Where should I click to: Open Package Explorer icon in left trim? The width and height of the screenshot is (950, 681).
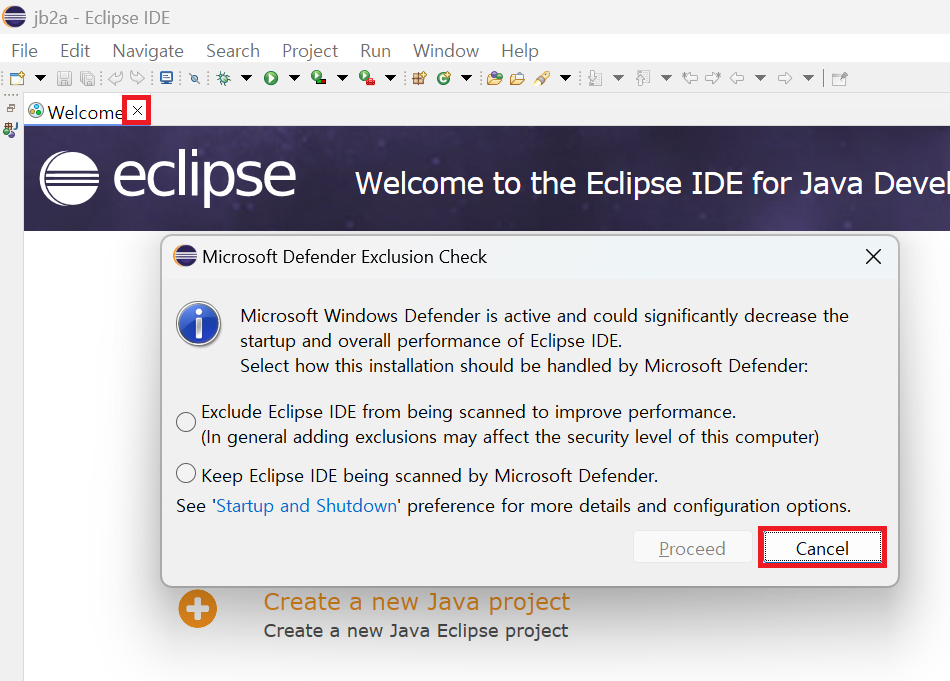pyautogui.click(x=10, y=130)
